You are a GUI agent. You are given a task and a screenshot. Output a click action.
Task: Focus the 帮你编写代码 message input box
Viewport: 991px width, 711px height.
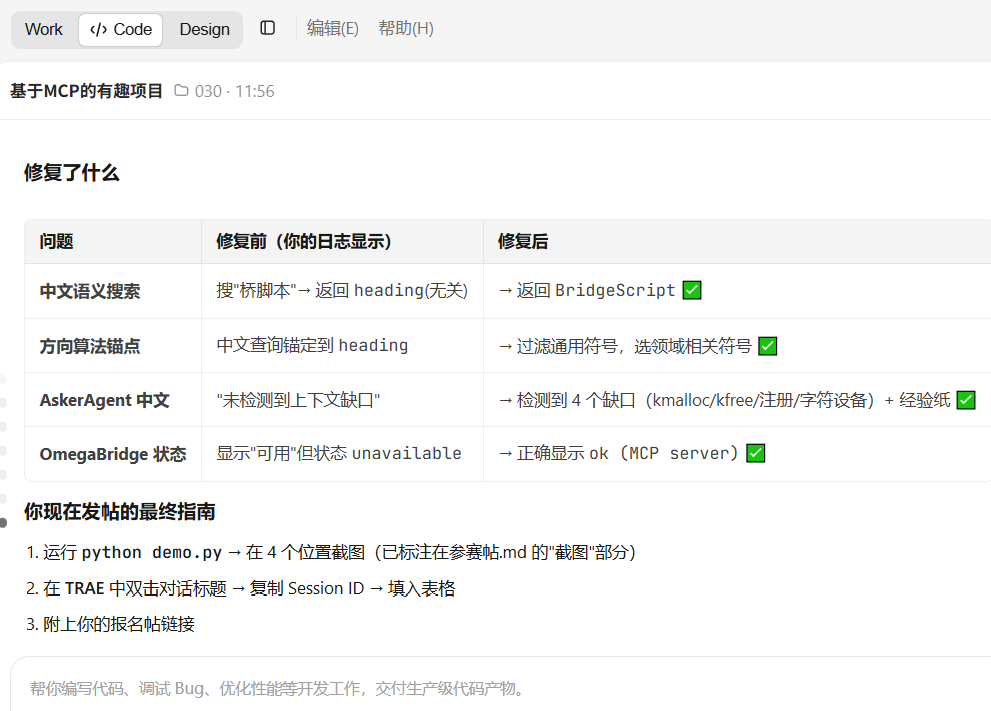tap(501, 688)
